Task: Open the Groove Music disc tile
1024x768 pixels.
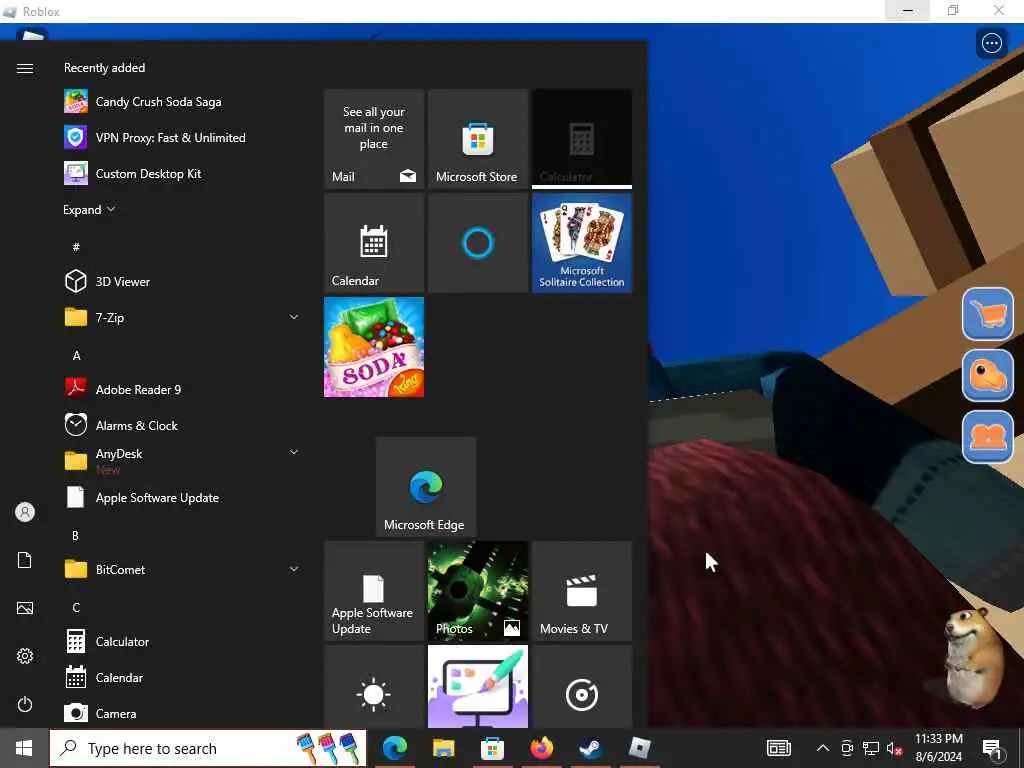Action: pyautogui.click(x=581, y=686)
